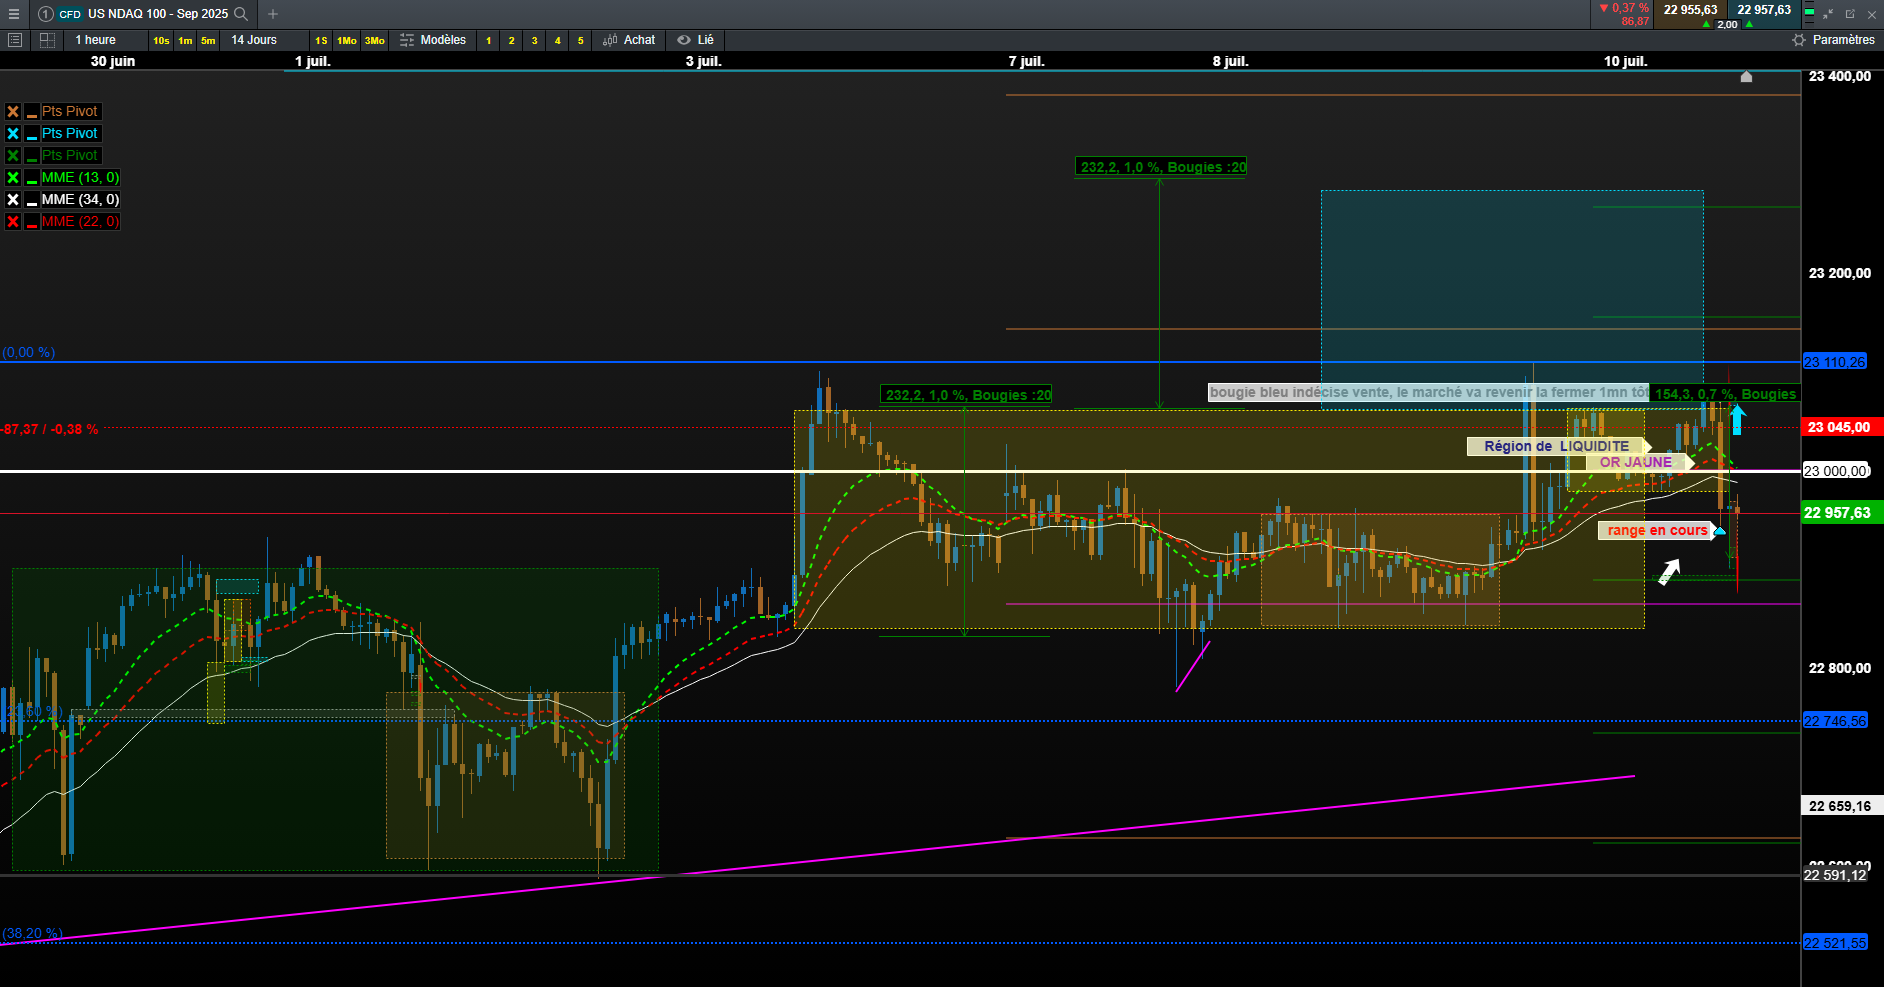
Task: Shrink the chart window with arrows icon
Action: coord(1828,14)
